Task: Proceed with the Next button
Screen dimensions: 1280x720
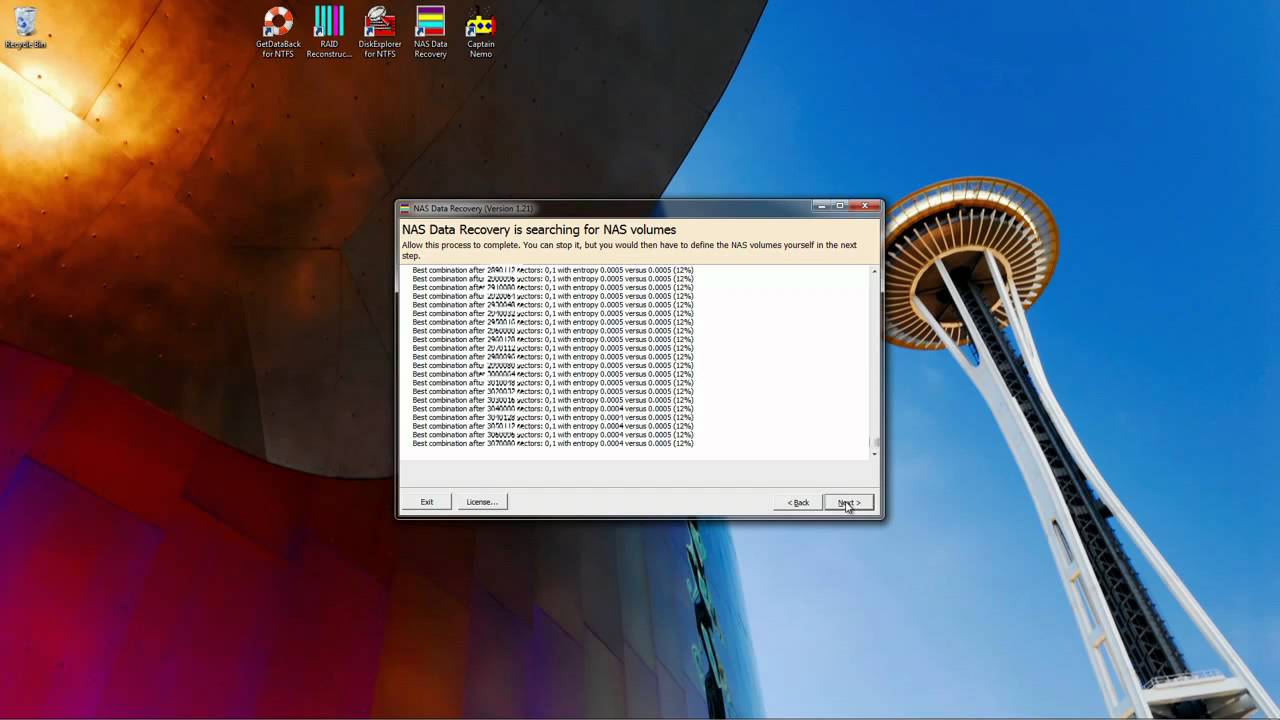Action: (849, 502)
